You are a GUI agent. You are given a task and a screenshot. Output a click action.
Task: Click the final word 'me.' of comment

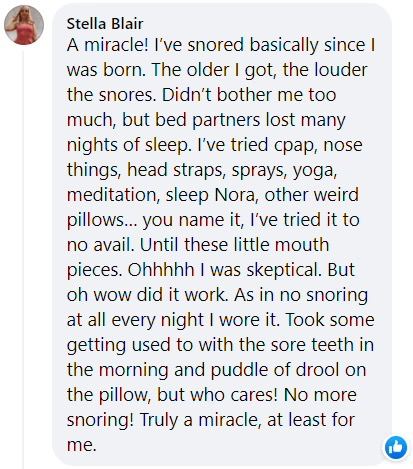tap(82, 445)
